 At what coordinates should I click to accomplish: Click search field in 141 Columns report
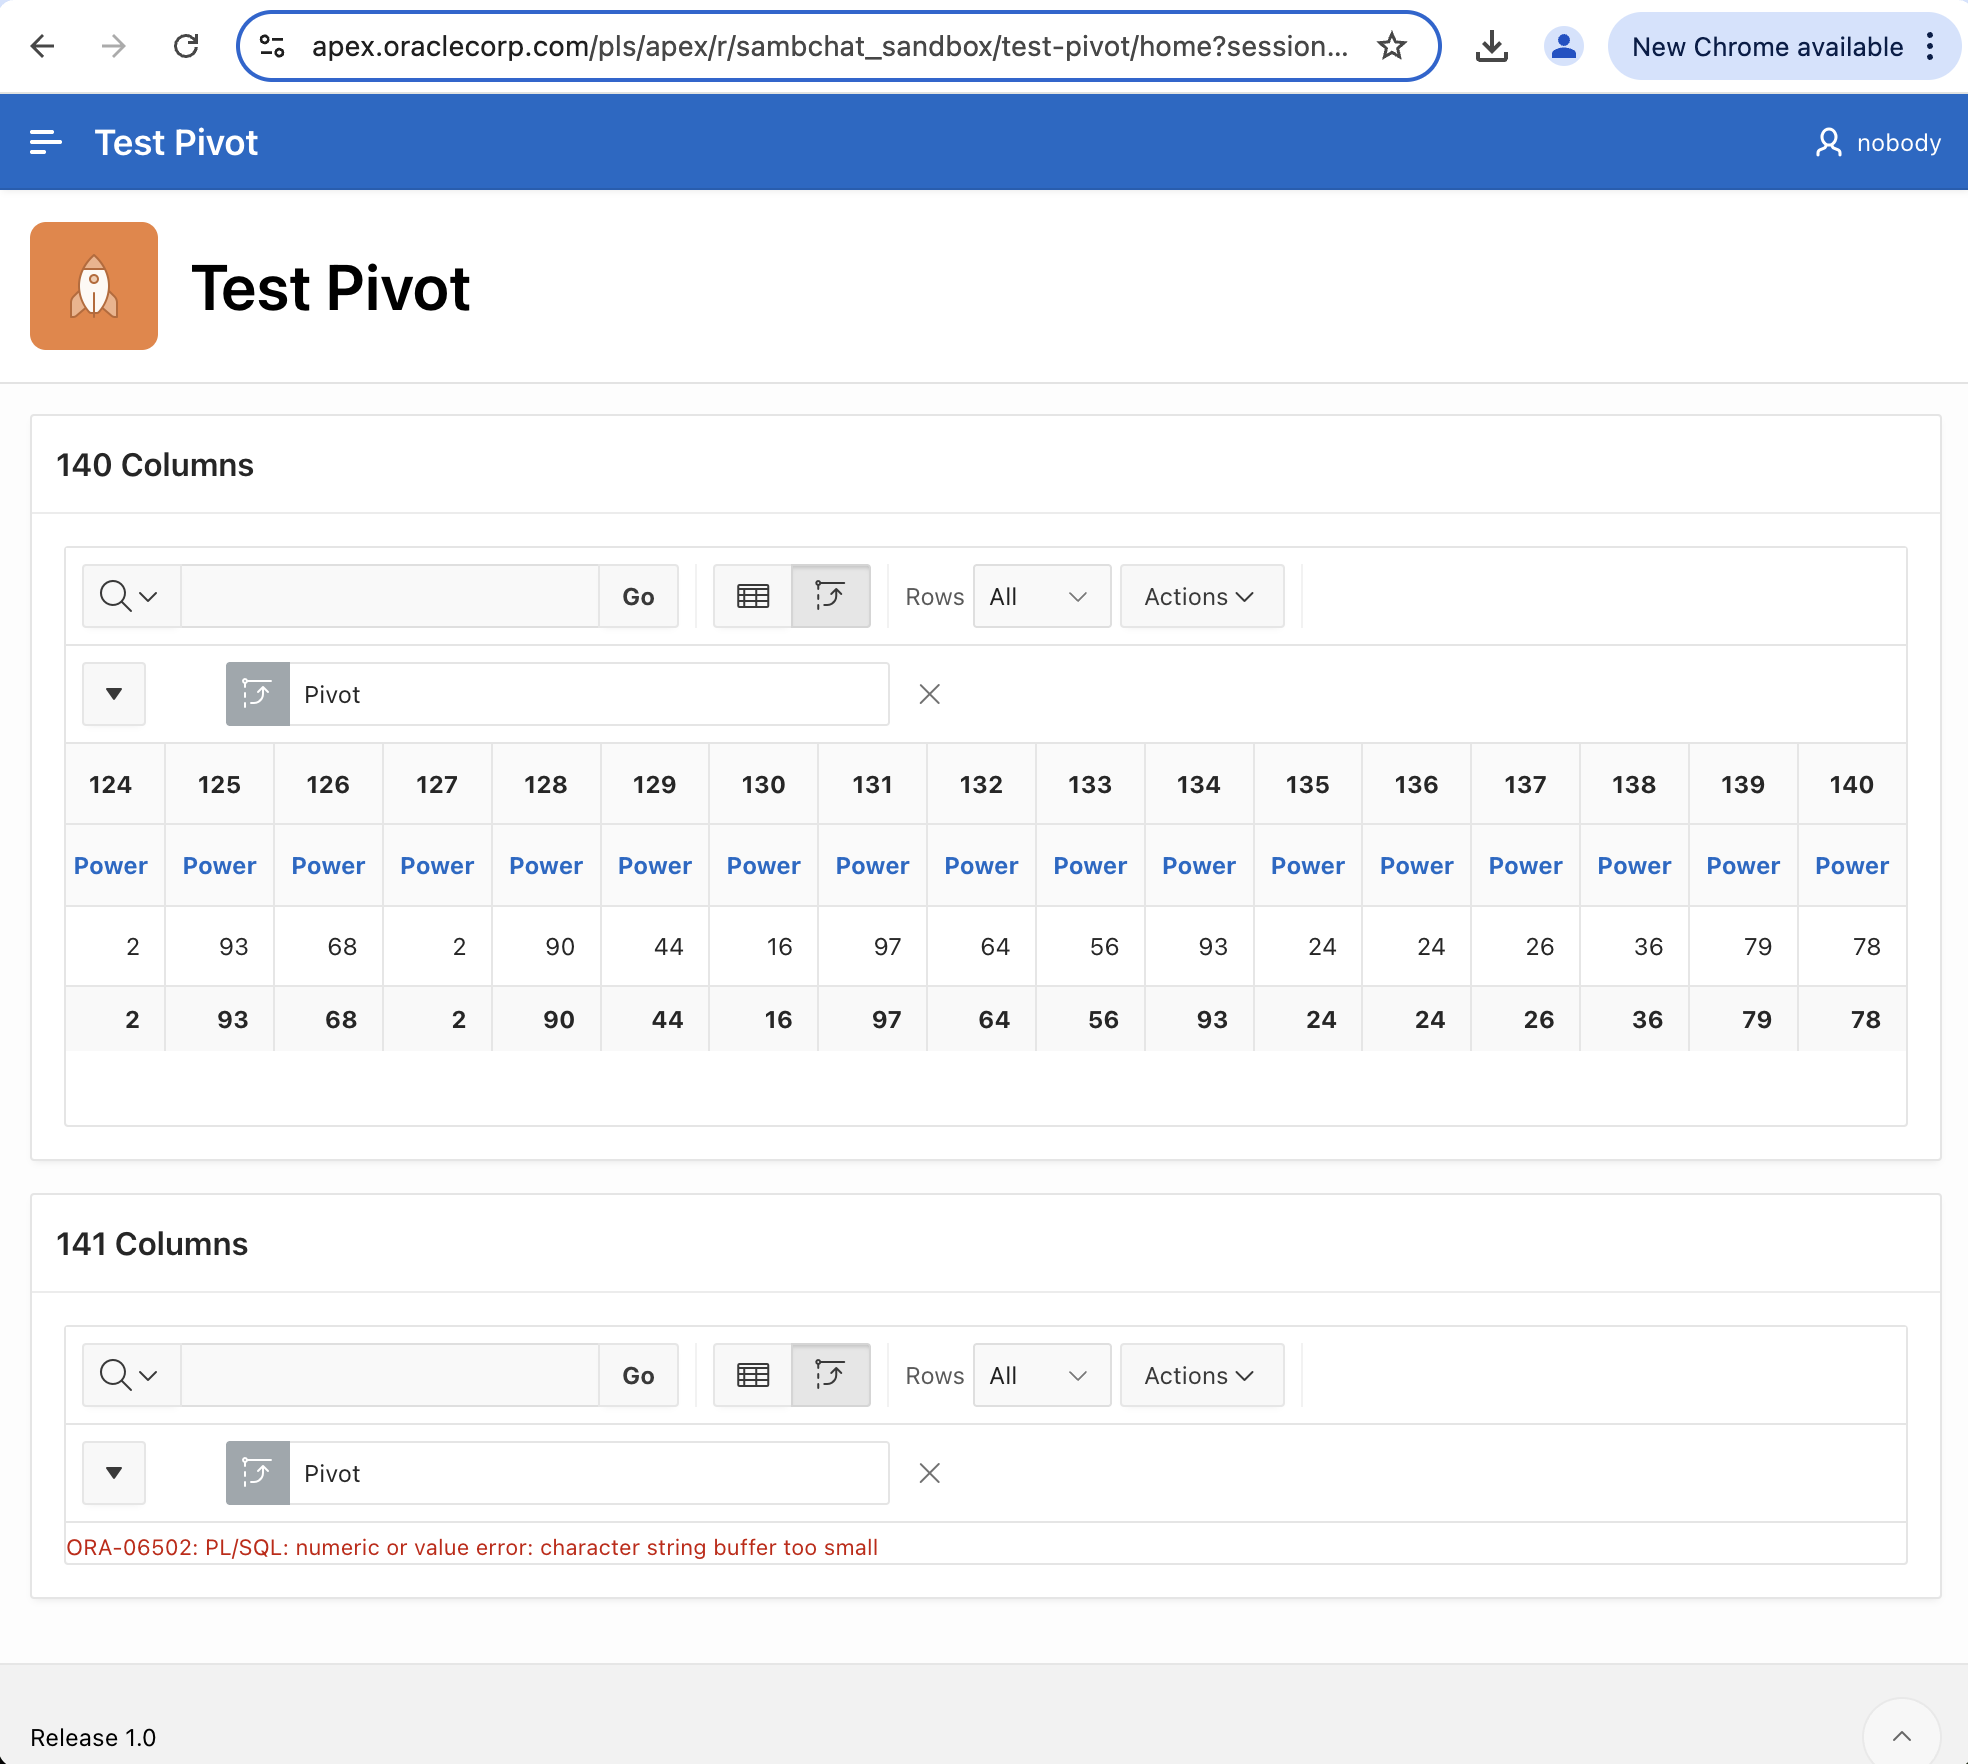[390, 1375]
